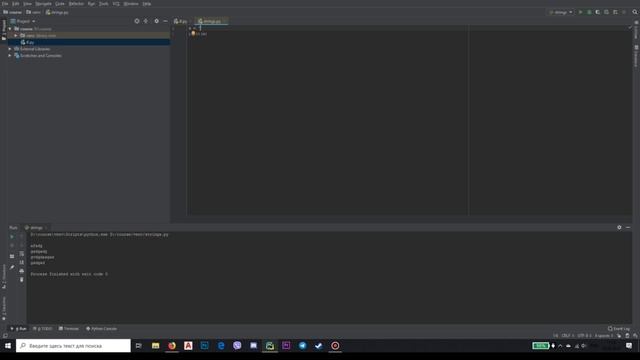Open Task View icon in taskbar
Screen dimensions: 640x360
click(x=139, y=346)
